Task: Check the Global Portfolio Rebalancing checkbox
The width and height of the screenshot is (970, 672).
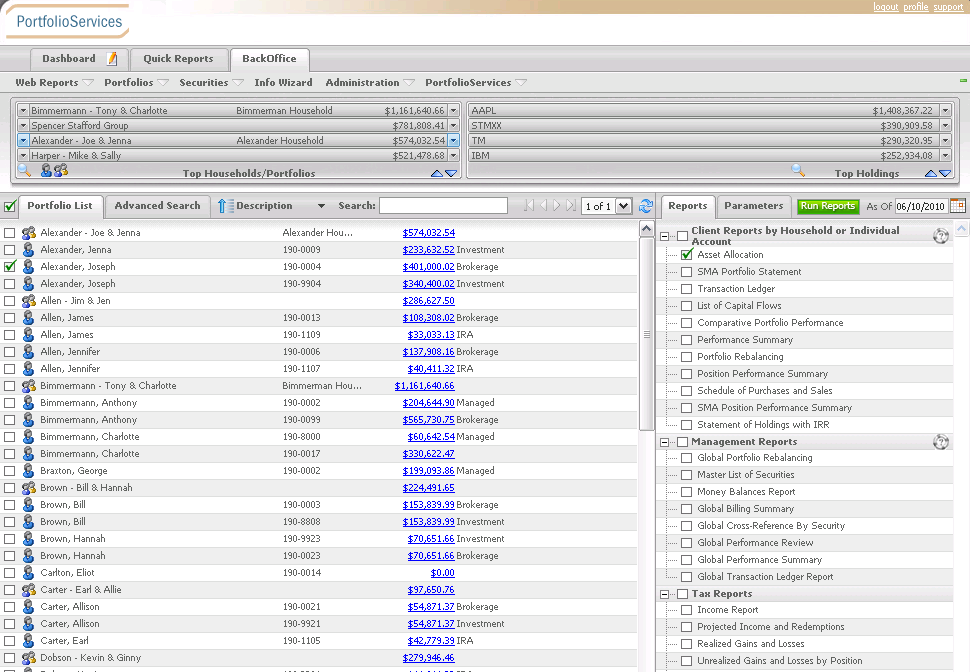Action: tap(686, 458)
